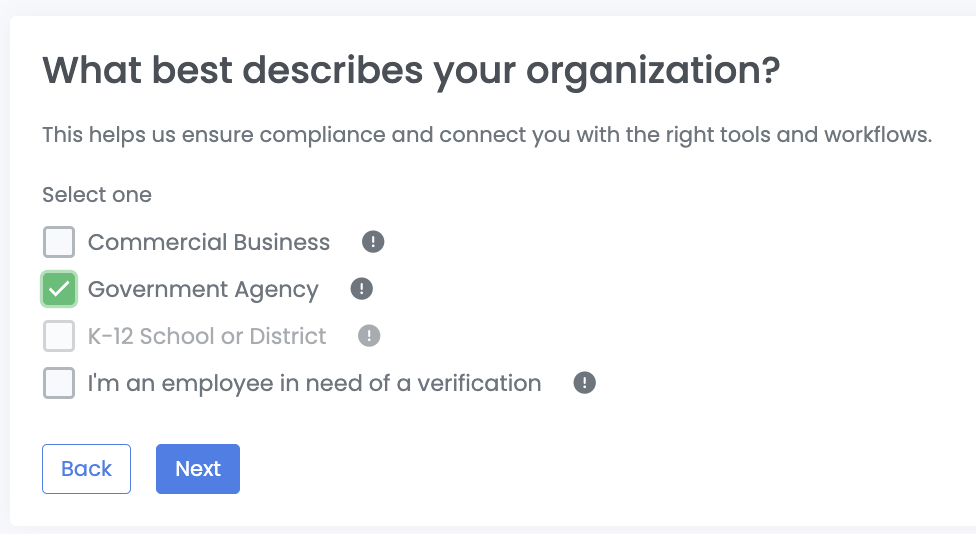976x534 pixels.
Task: Tick the K-12 School or District checkbox
Action: click(x=59, y=336)
